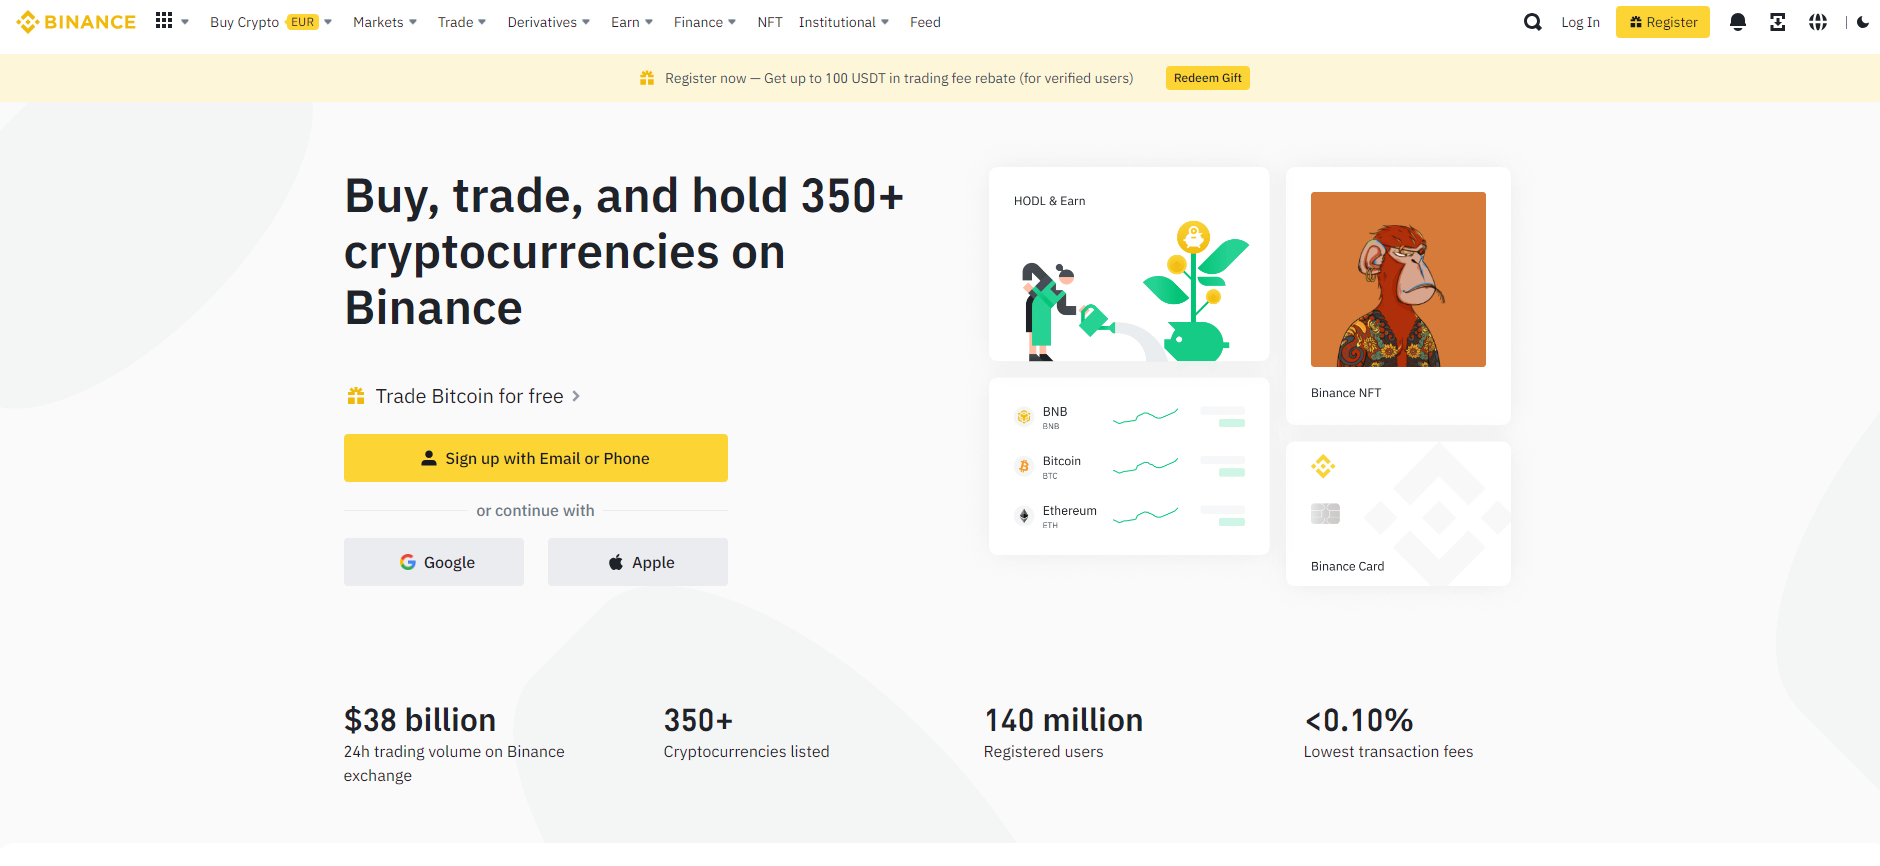Viewport: 1880px width, 866px height.
Task: Open the language globe icon
Action: tap(1818, 22)
